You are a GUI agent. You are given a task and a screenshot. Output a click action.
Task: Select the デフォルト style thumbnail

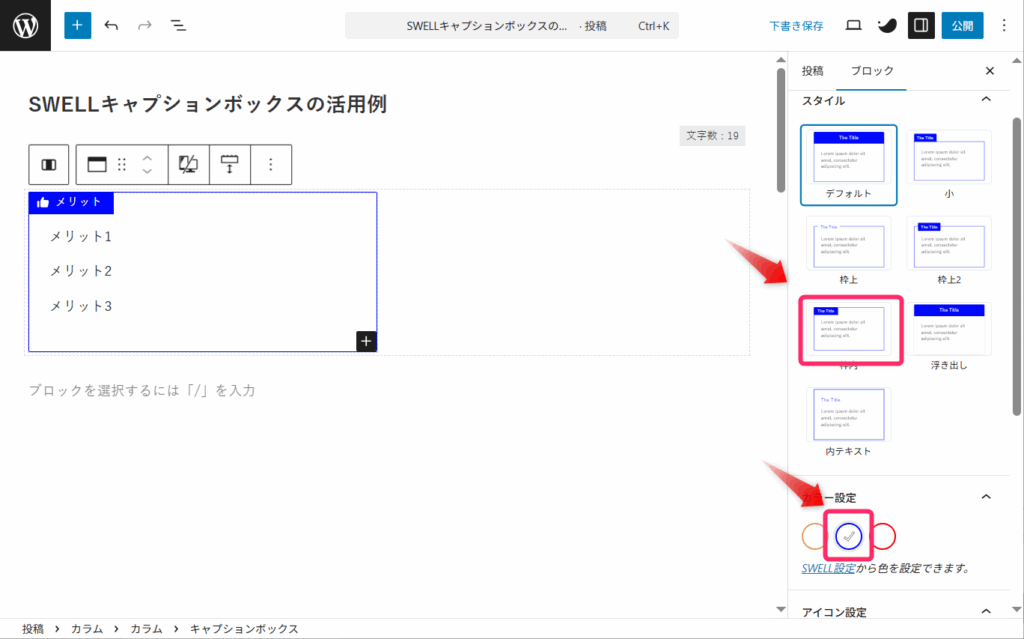[848, 165]
